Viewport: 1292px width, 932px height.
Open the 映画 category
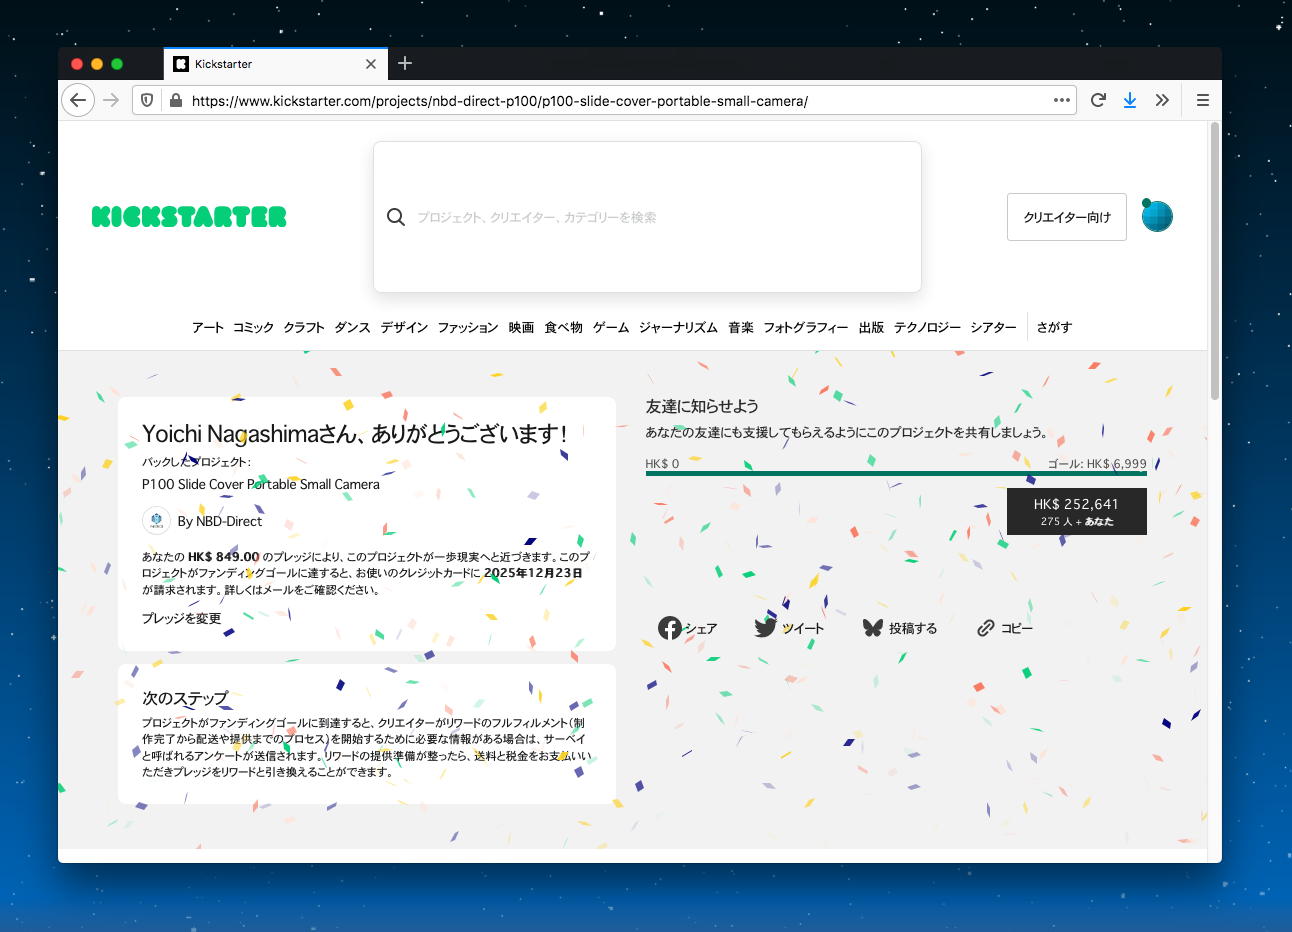click(x=521, y=327)
